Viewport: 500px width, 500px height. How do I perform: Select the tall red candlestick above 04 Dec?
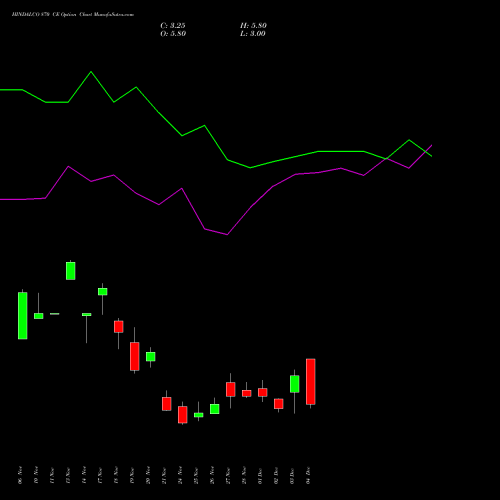click(x=311, y=382)
